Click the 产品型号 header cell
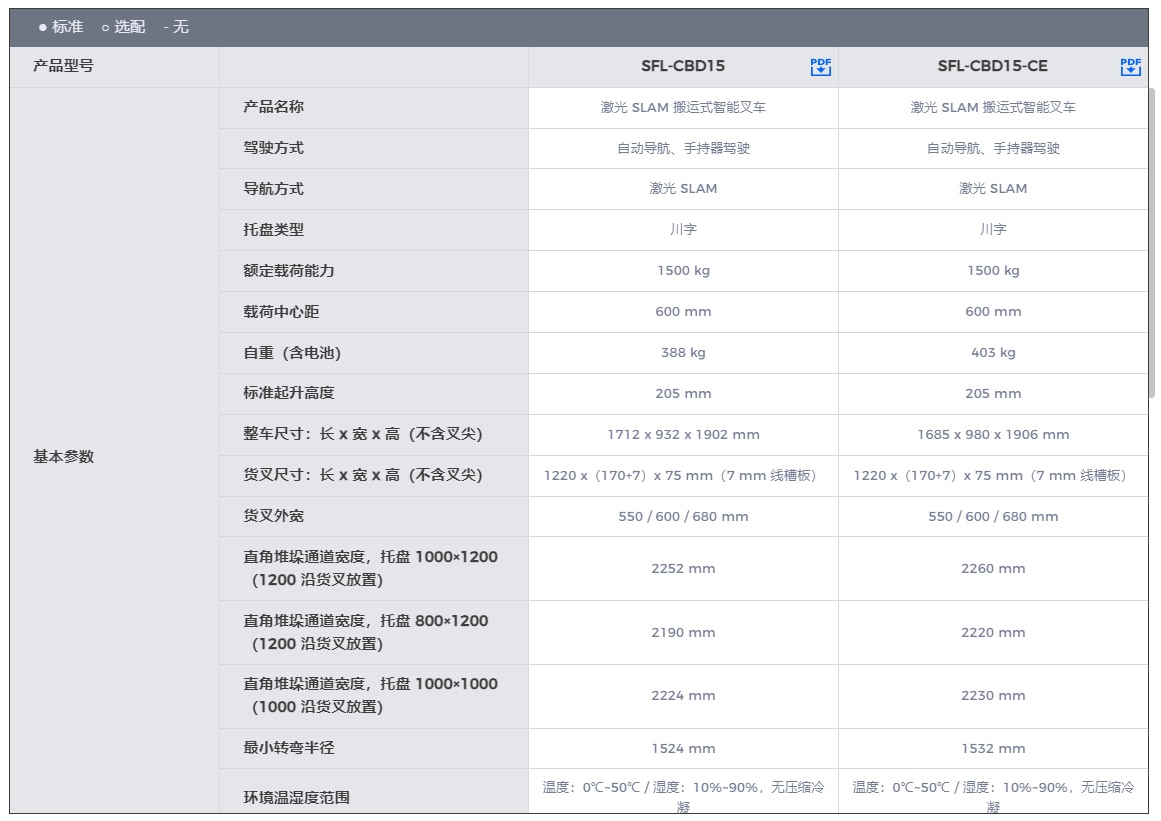This screenshot has height=821, width=1161. click(x=63, y=67)
